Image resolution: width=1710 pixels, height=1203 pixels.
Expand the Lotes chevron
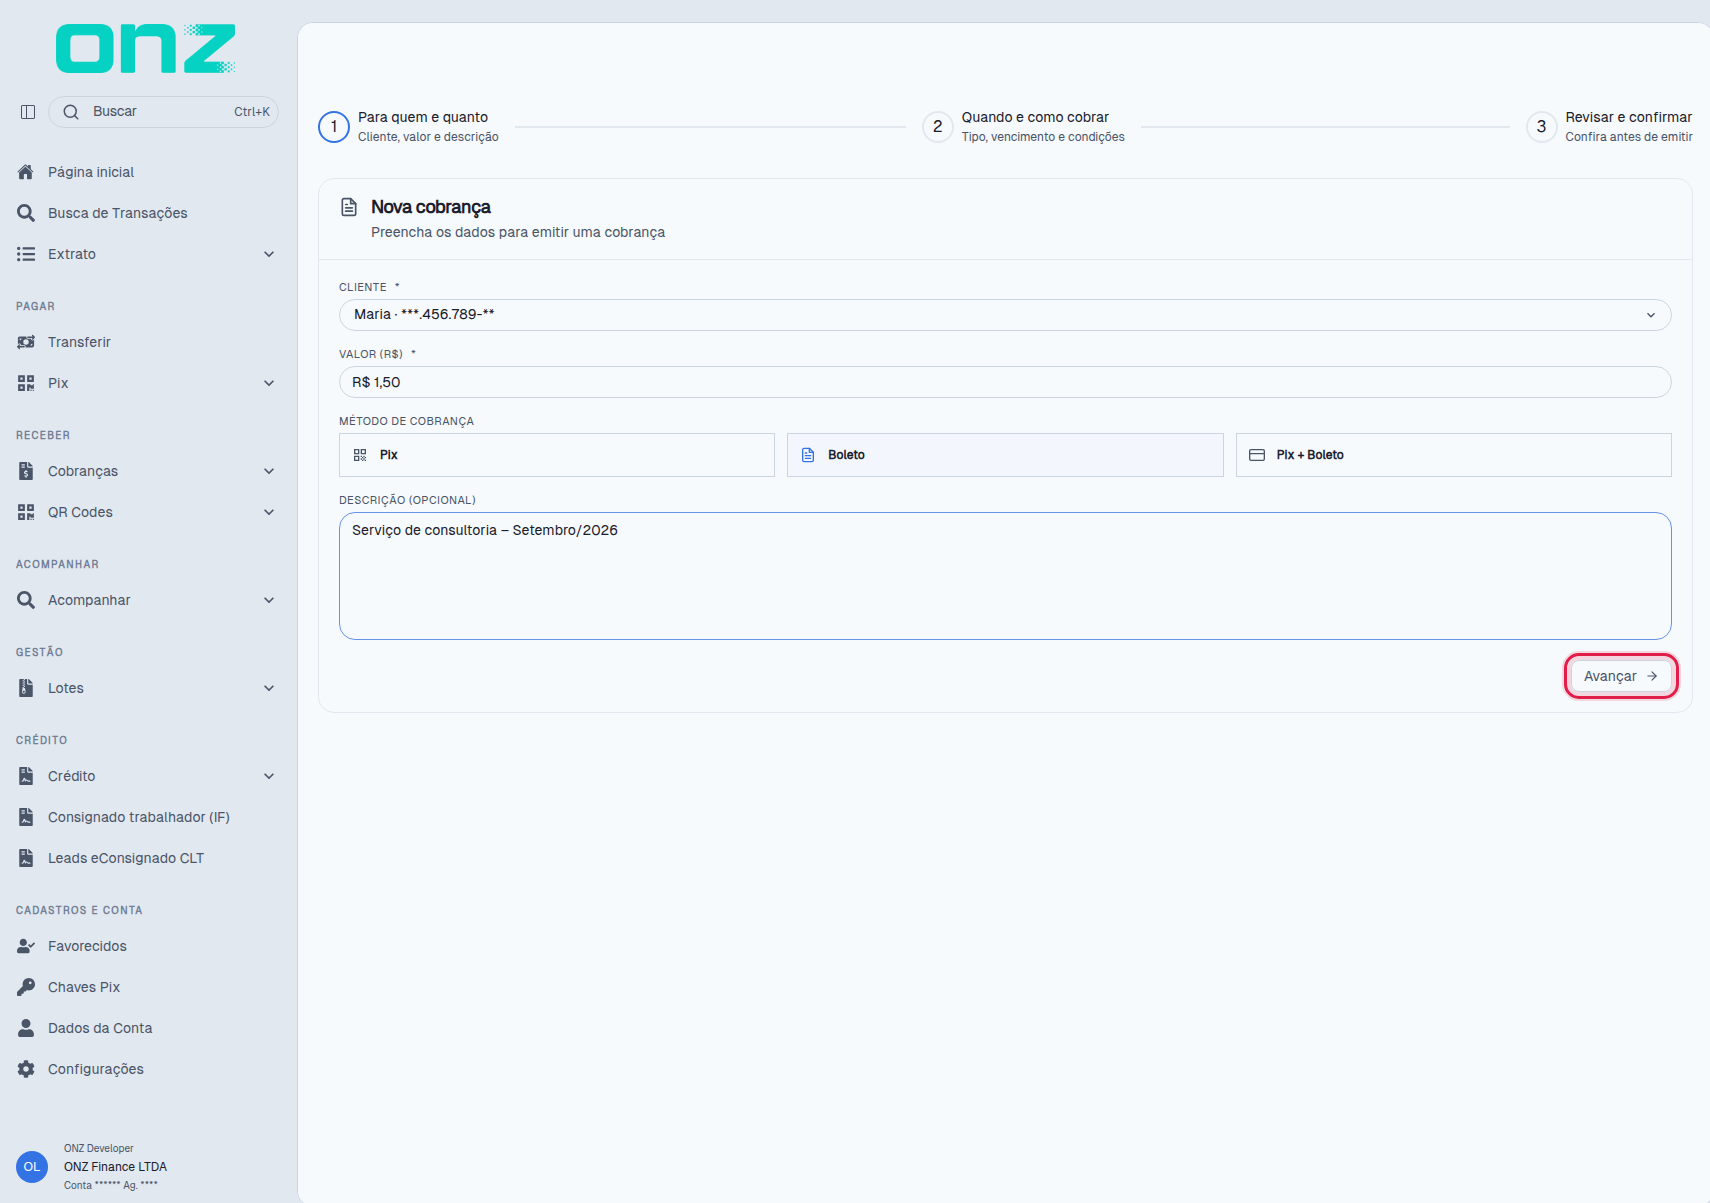(269, 688)
